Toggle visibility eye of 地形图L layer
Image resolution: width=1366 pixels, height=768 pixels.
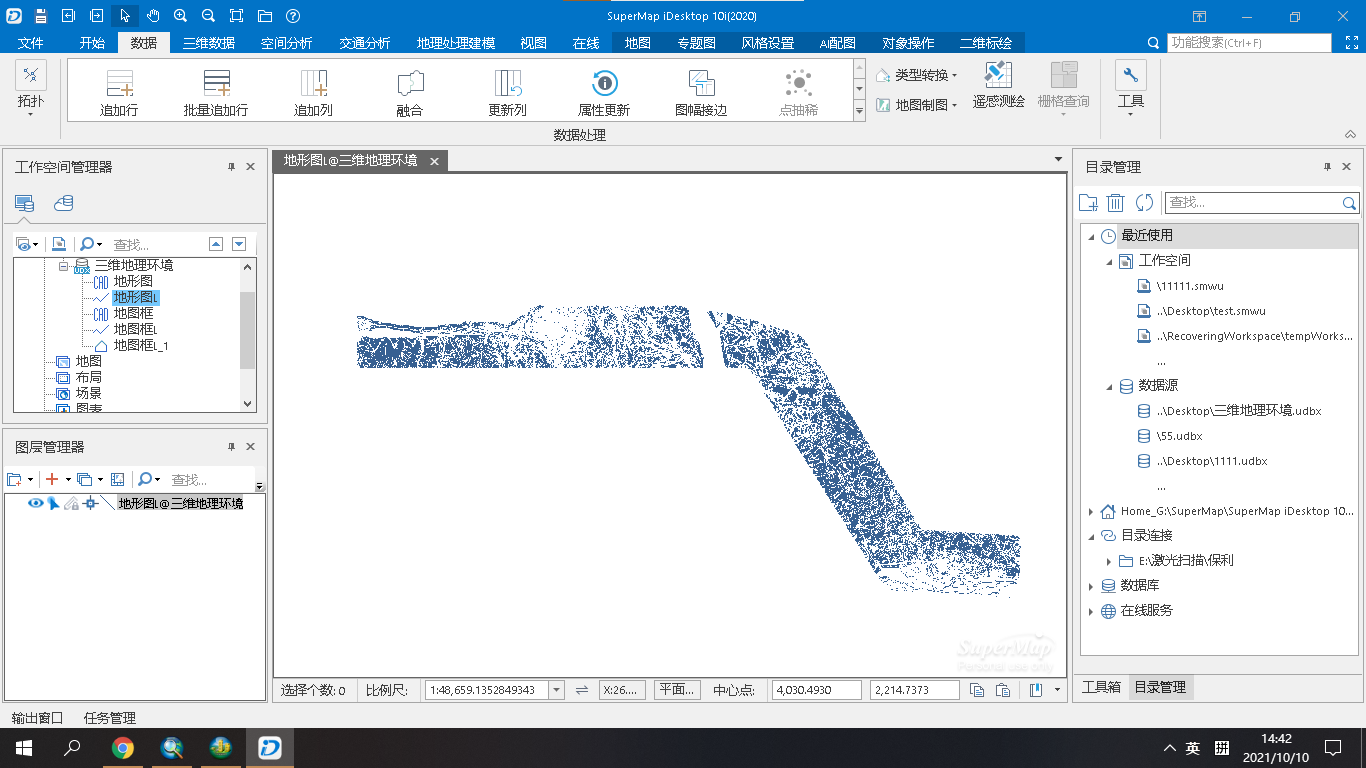pos(36,503)
